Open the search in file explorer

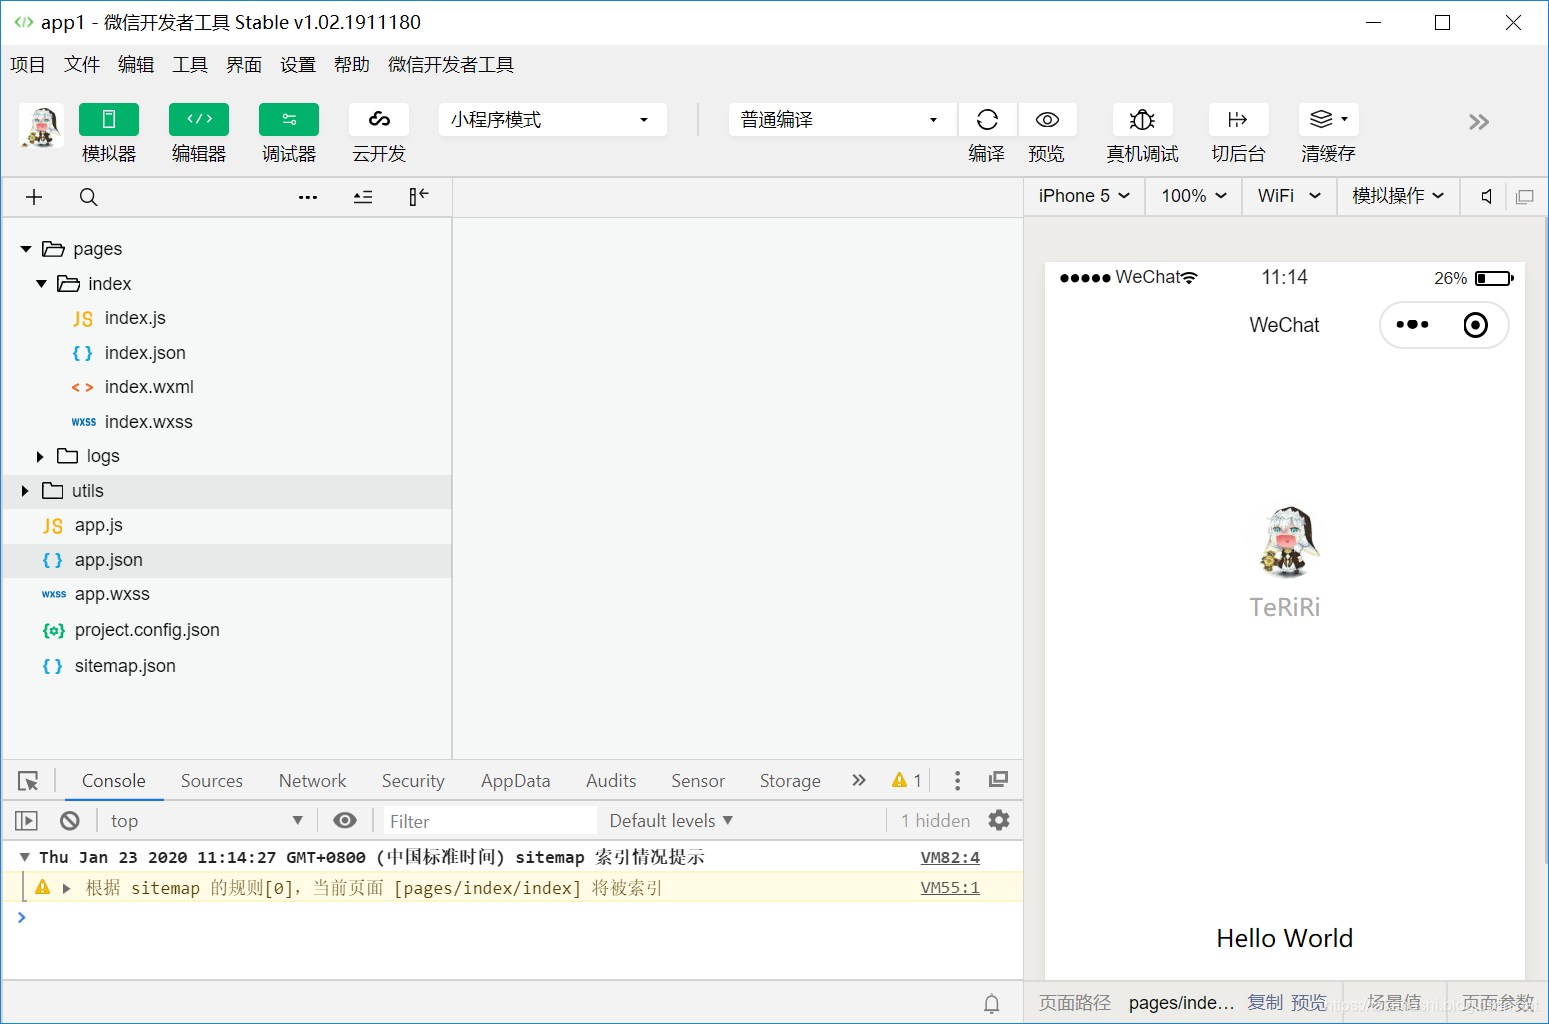pyautogui.click(x=88, y=196)
